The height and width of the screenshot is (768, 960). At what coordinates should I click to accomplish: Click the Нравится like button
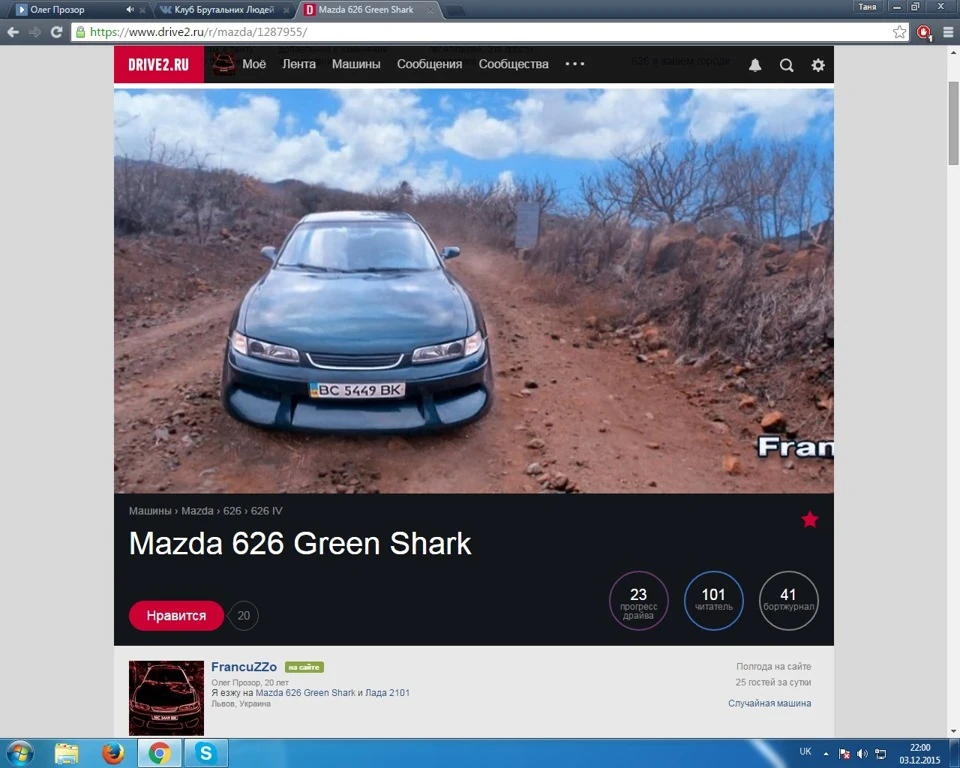click(x=176, y=616)
